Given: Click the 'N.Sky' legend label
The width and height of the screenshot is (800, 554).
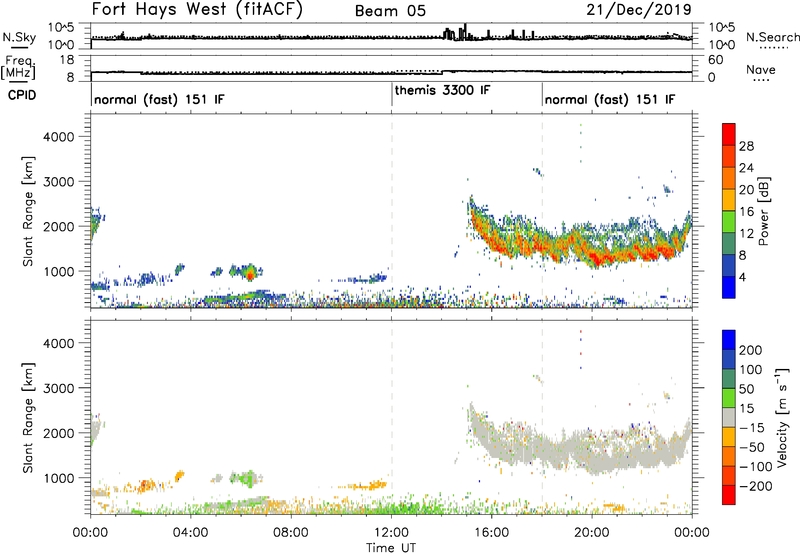Looking at the screenshot, I should [x=19, y=37].
